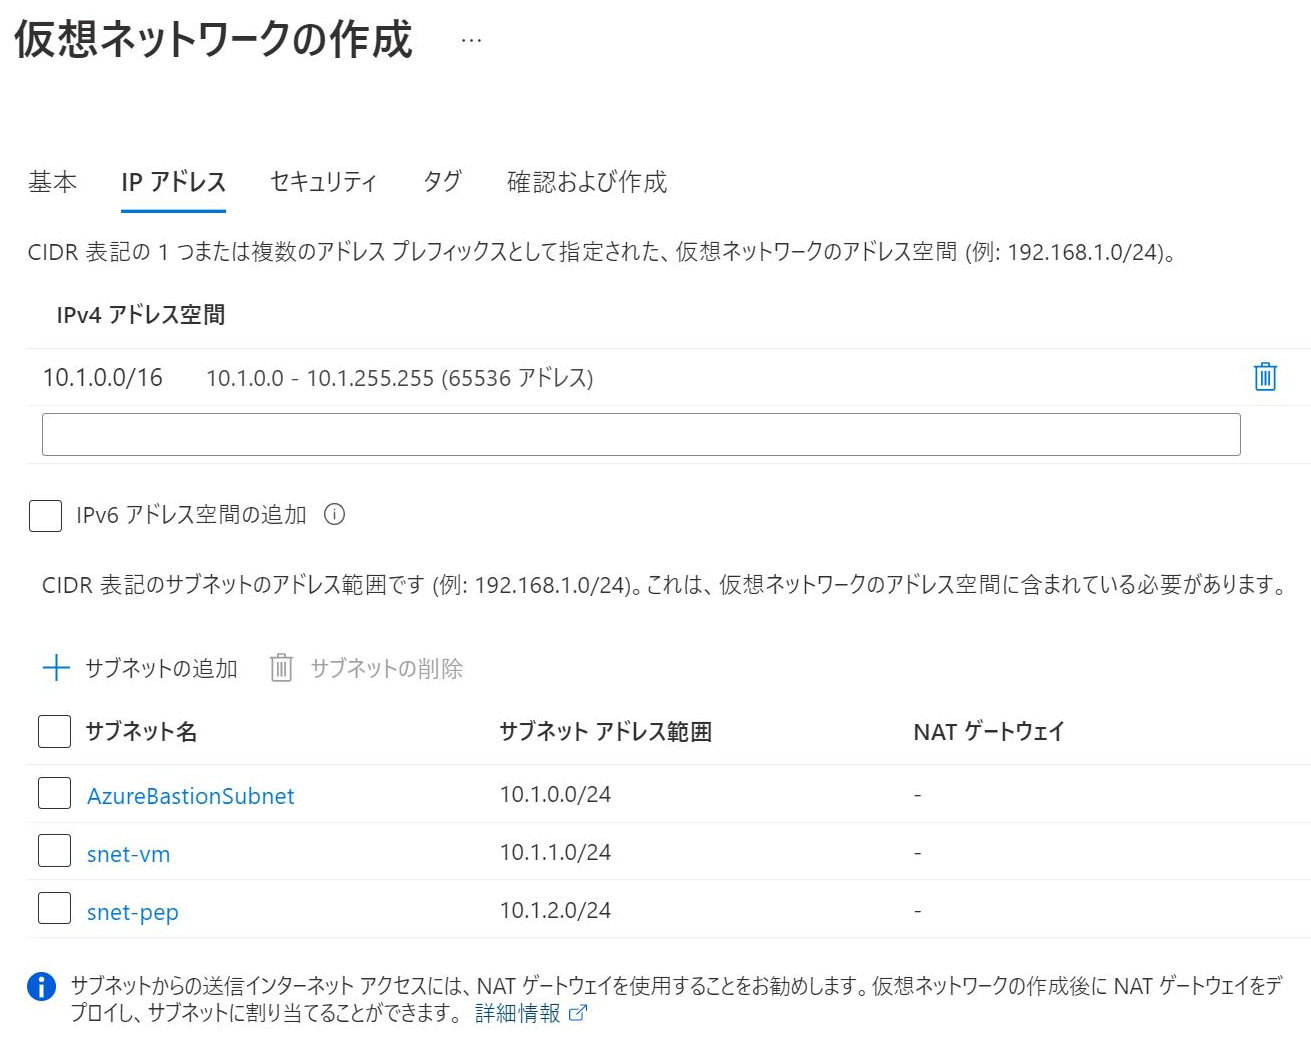
Task: Open the タグ tab
Action: [x=440, y=182]
